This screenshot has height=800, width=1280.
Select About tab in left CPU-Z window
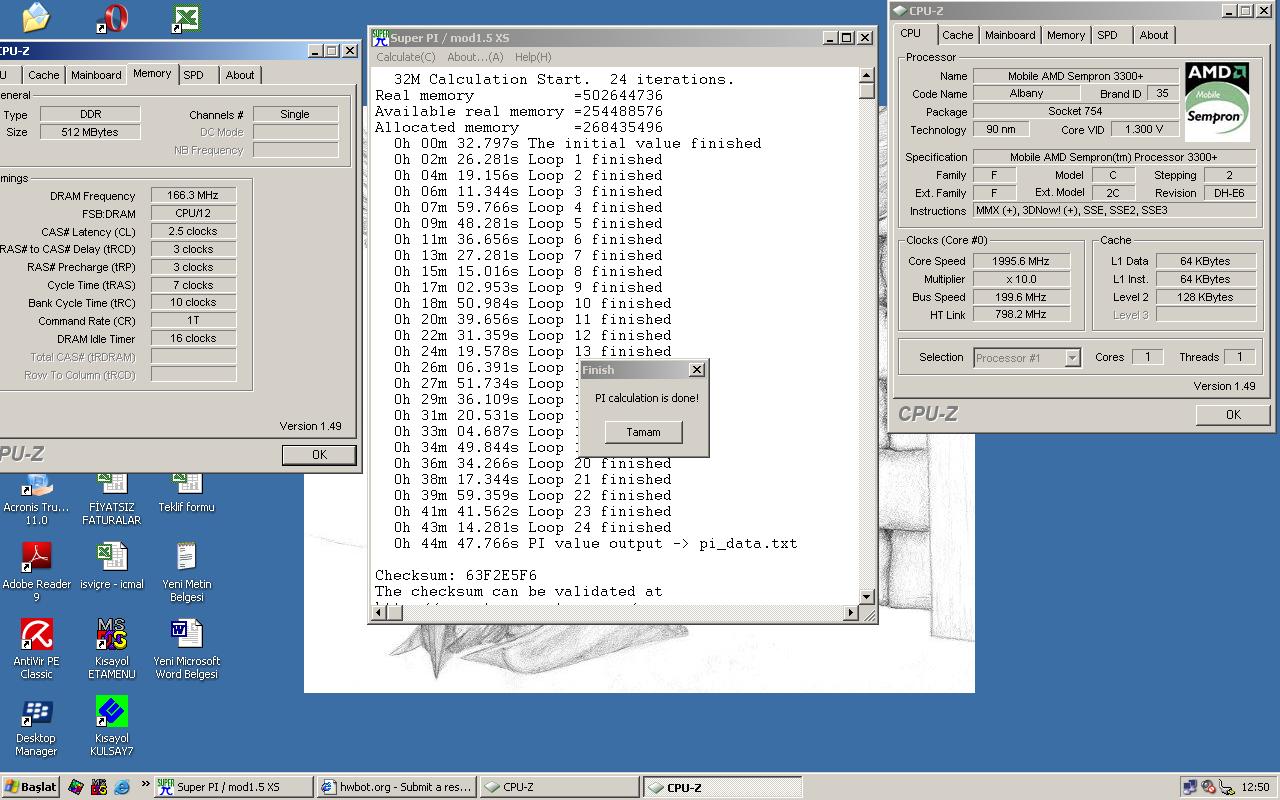coord(240,75)
